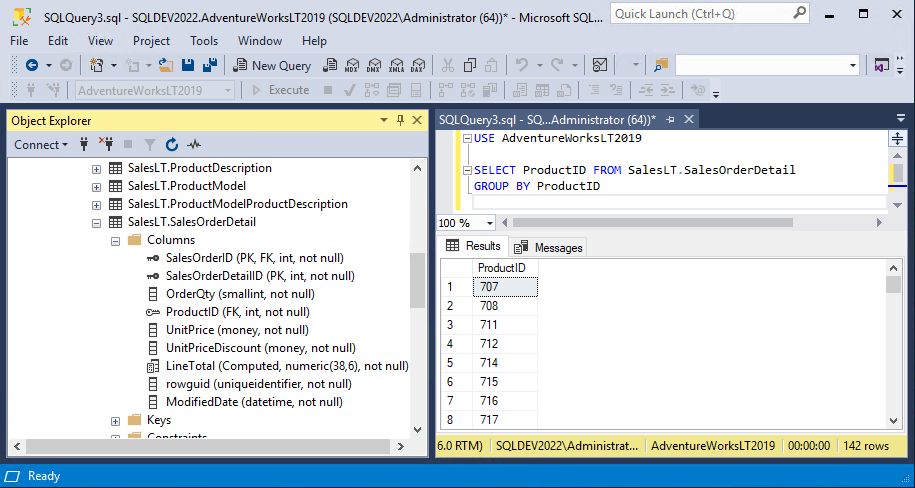Open the Find combo box dropdown arrow
The height and width of the screenshot is (488, 915).
coord(853,65)
